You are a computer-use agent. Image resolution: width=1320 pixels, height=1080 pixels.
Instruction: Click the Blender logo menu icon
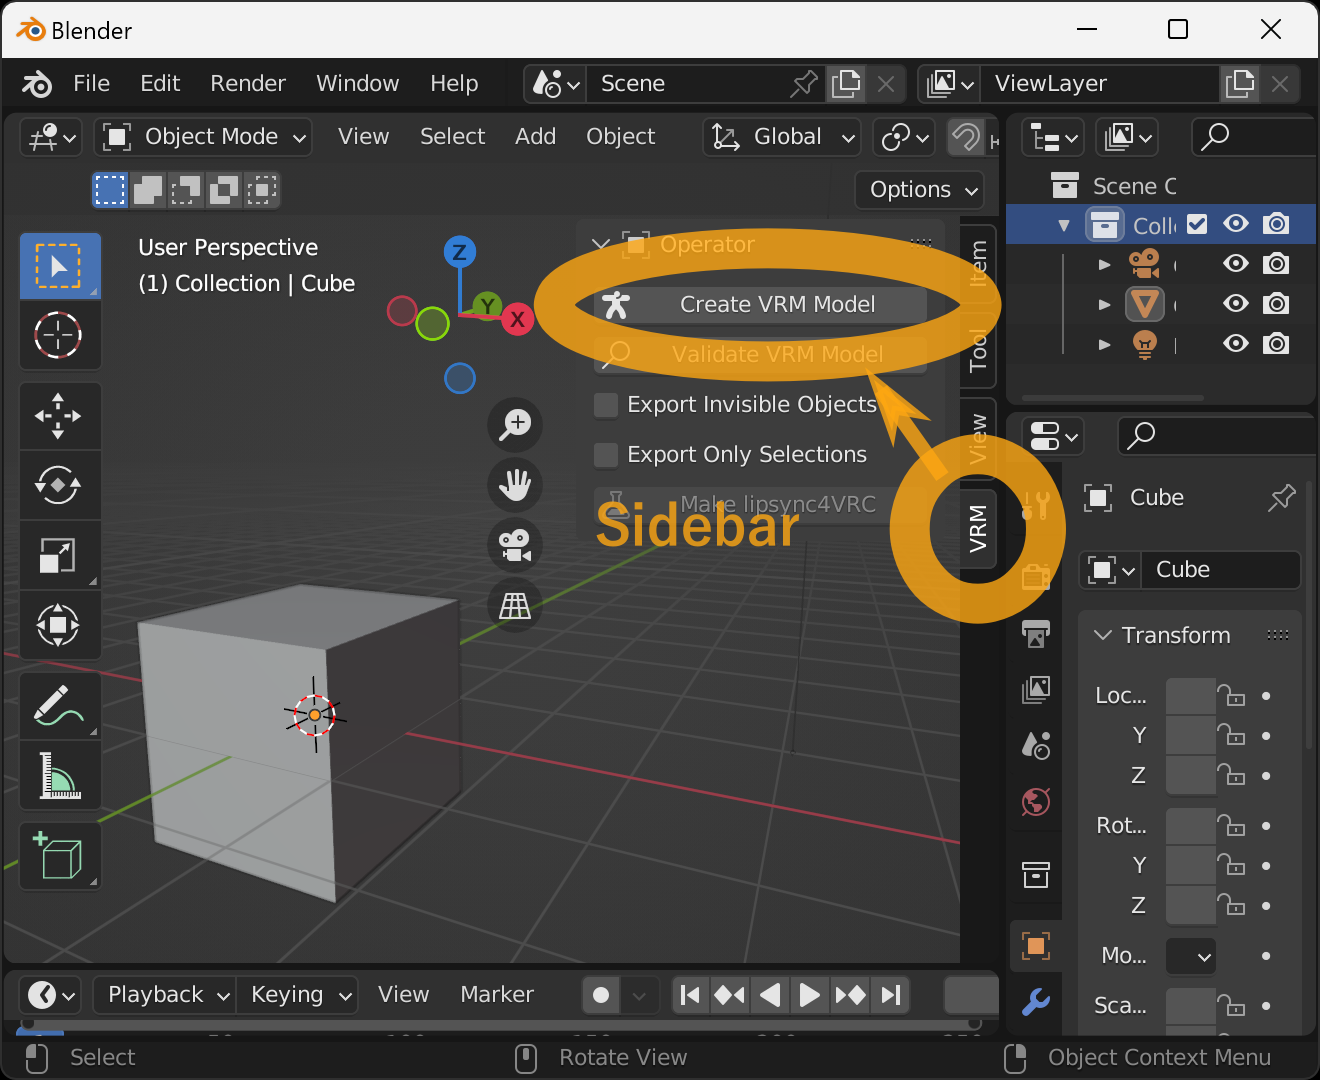click(37, 84)
